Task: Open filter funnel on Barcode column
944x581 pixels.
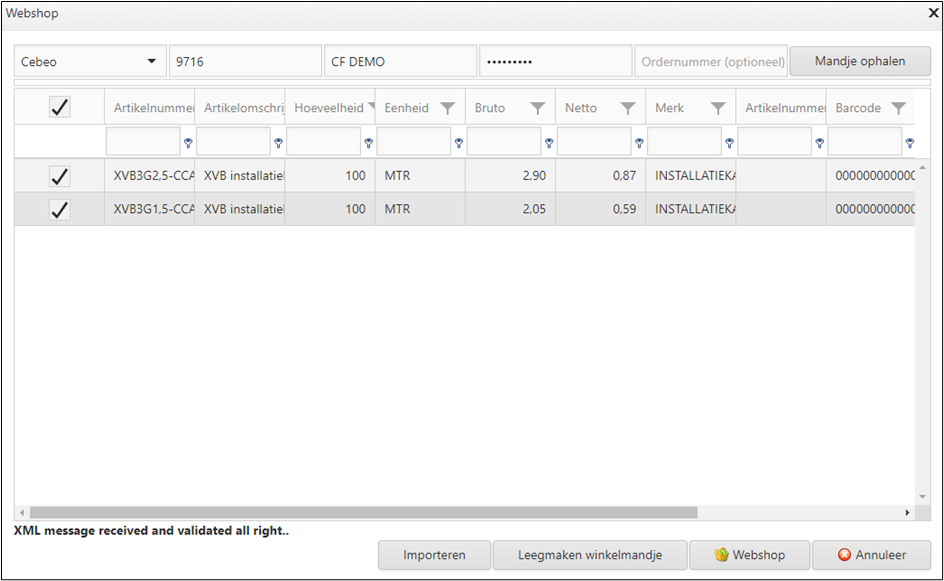Action: click(x=898, y=108)
